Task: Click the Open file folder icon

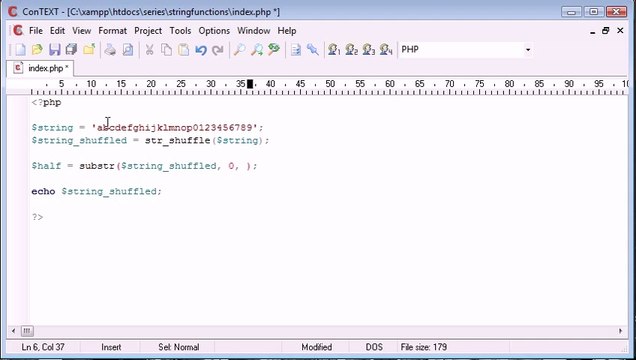Action: (37, 50)
